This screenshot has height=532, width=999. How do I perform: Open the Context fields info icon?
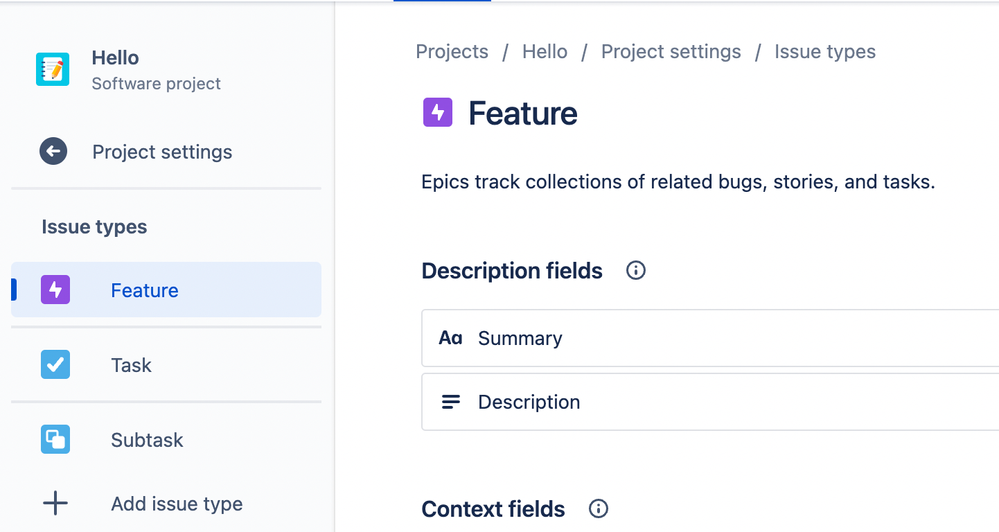[x=598, y=509]
